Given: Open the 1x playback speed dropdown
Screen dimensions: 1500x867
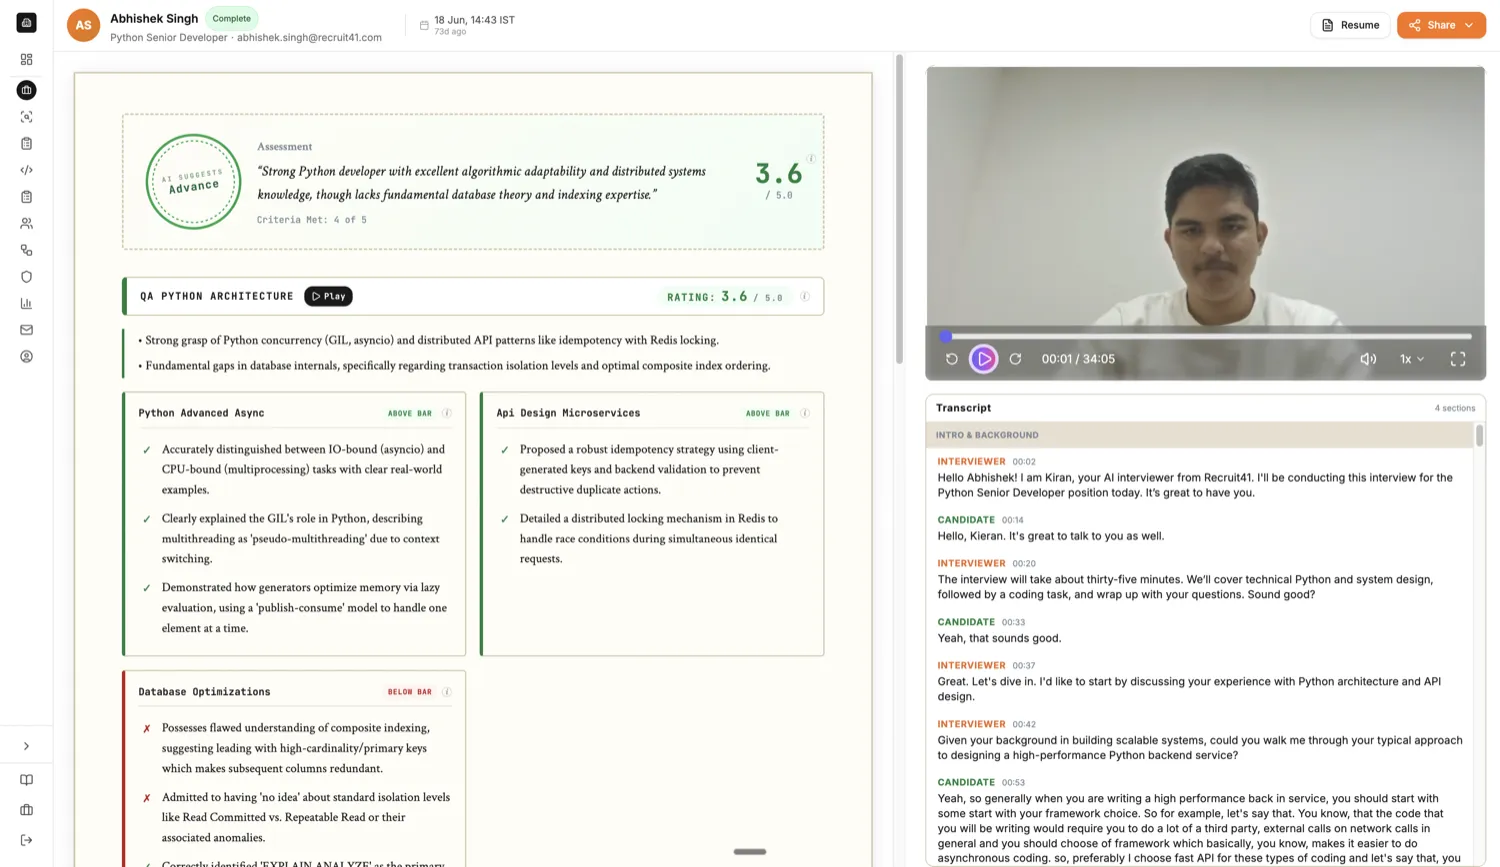Looking at the screenshot, I should pos(1412,359).
